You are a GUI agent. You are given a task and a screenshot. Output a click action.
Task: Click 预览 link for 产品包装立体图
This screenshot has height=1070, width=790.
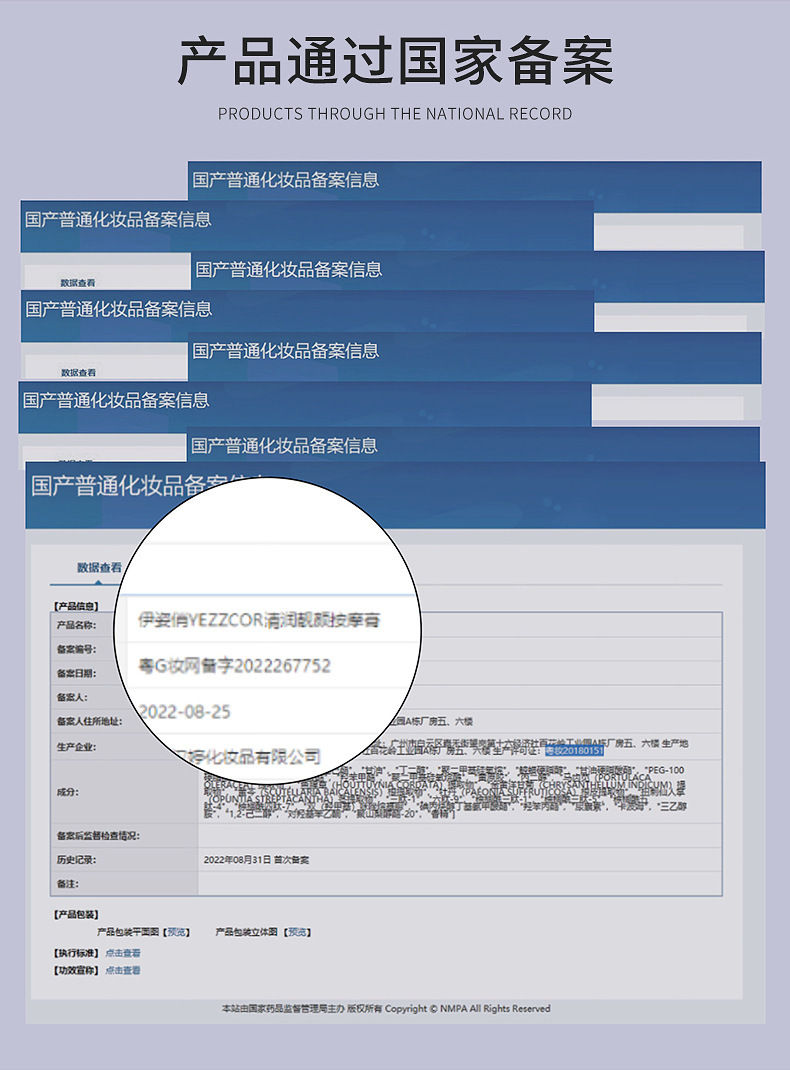(297, 932)
